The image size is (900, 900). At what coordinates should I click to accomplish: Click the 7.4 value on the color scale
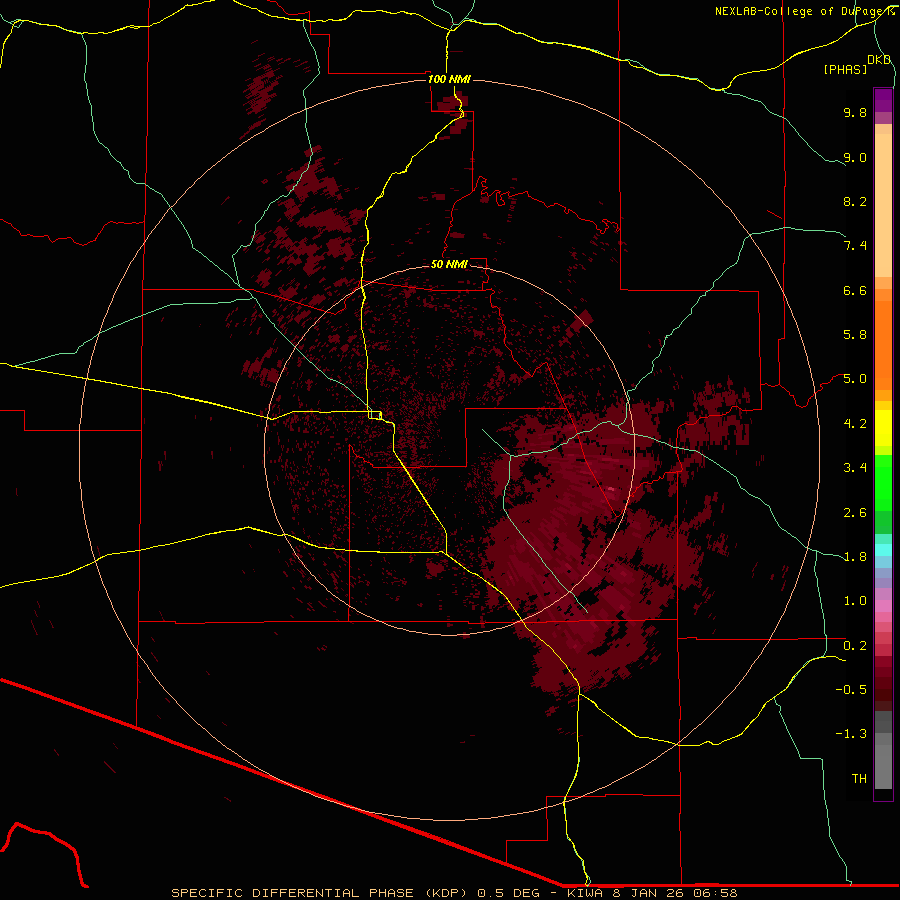[855, 246]
